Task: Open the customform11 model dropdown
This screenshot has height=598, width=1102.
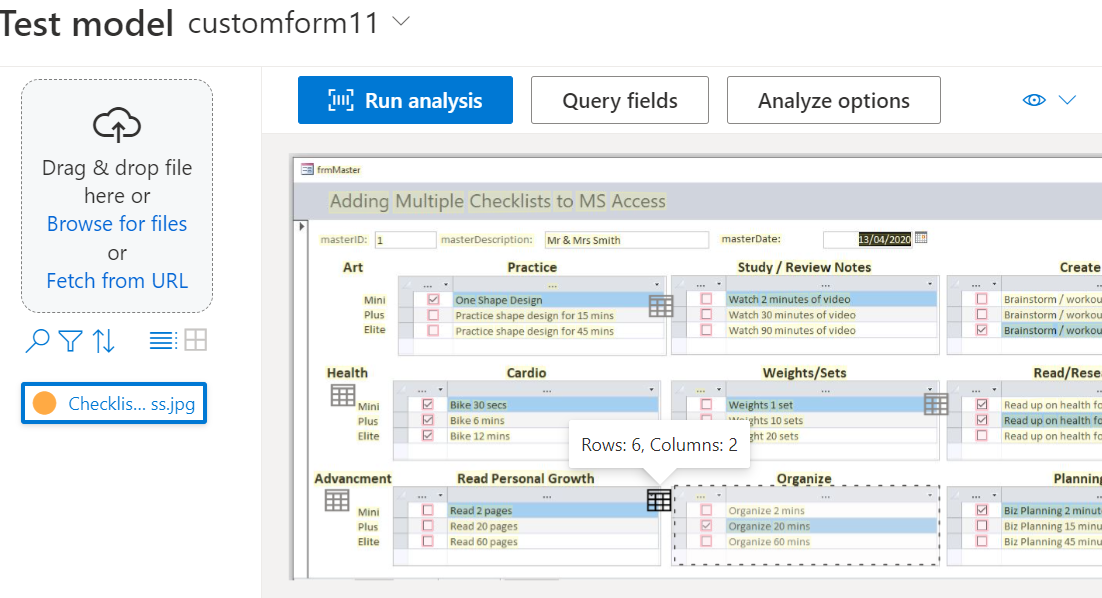Action: 401,22
